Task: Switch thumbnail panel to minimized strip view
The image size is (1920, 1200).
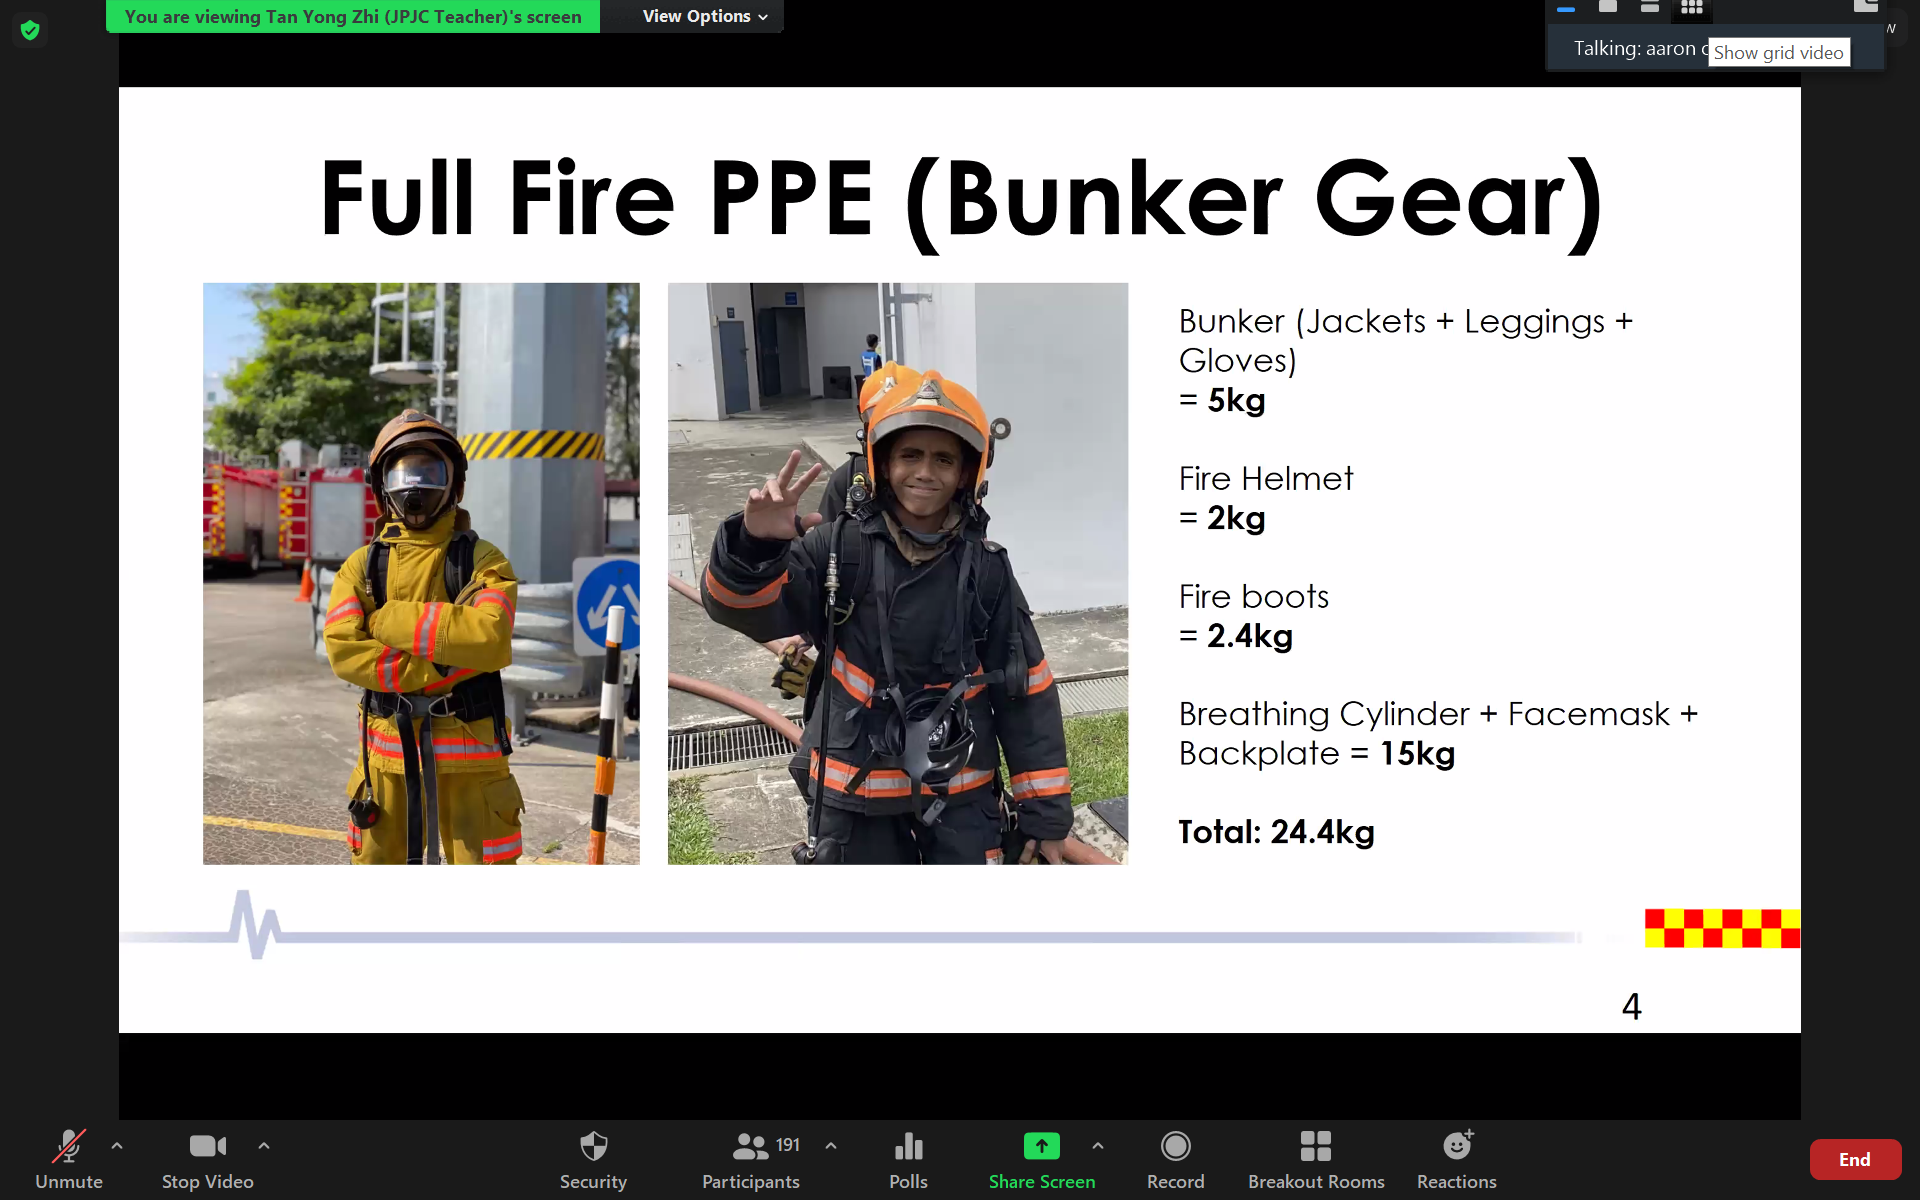Action: 1566,8
